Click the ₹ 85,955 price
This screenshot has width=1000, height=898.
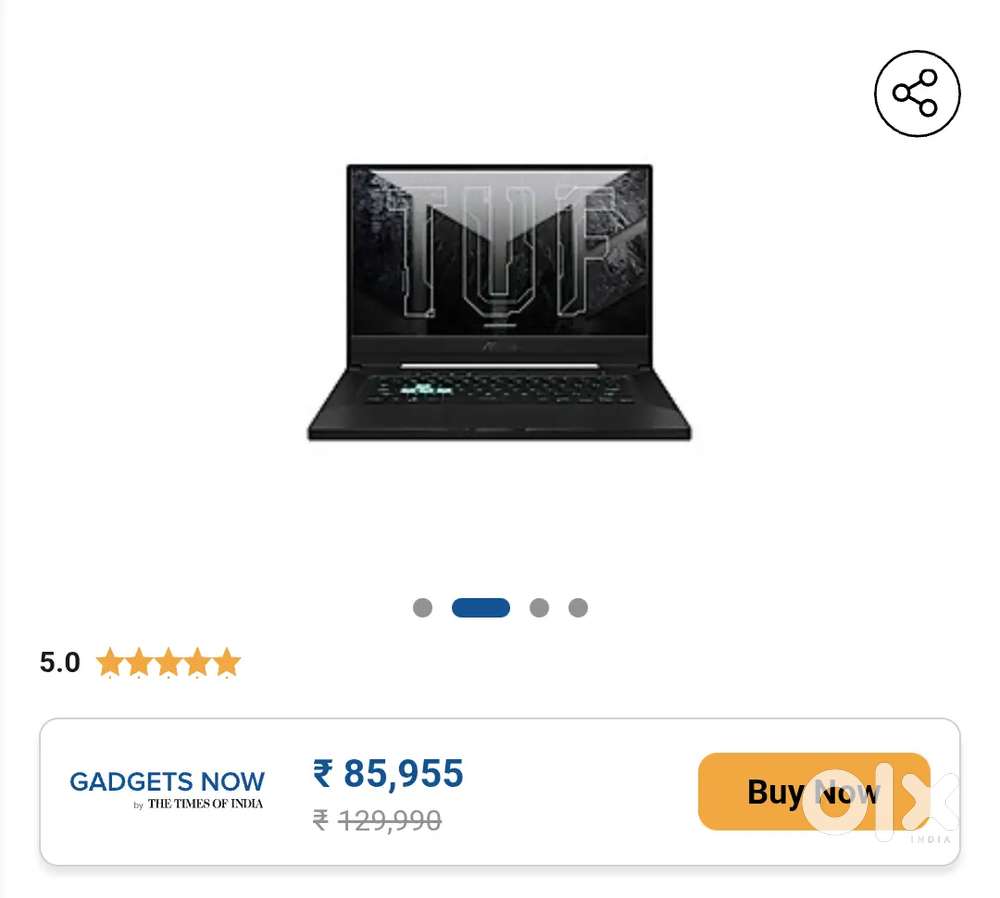pyautogui.click(x=388, y=774)
